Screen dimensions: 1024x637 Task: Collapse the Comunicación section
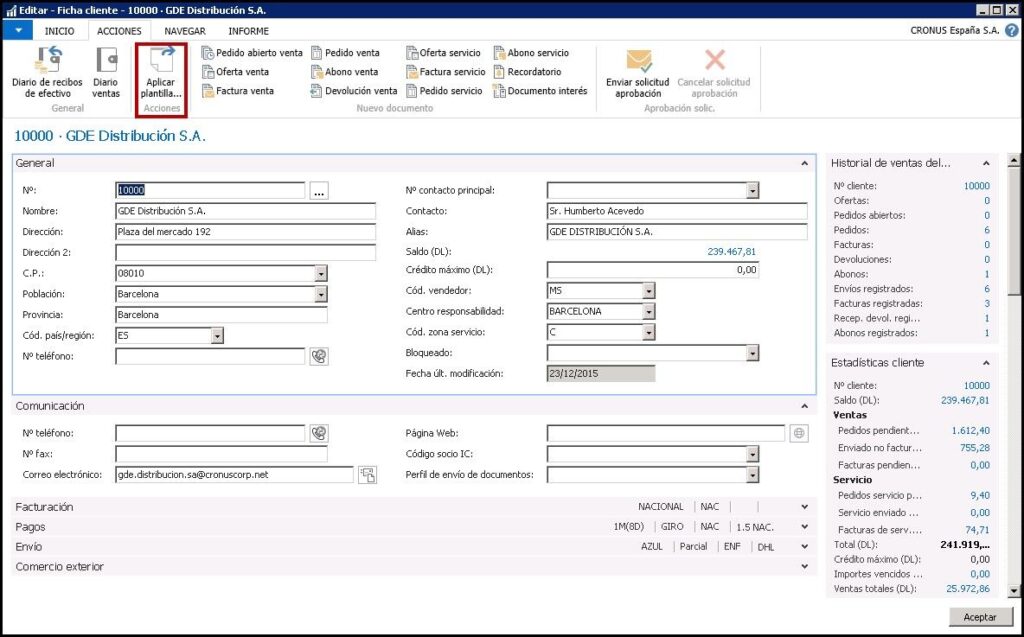[804, 406]
